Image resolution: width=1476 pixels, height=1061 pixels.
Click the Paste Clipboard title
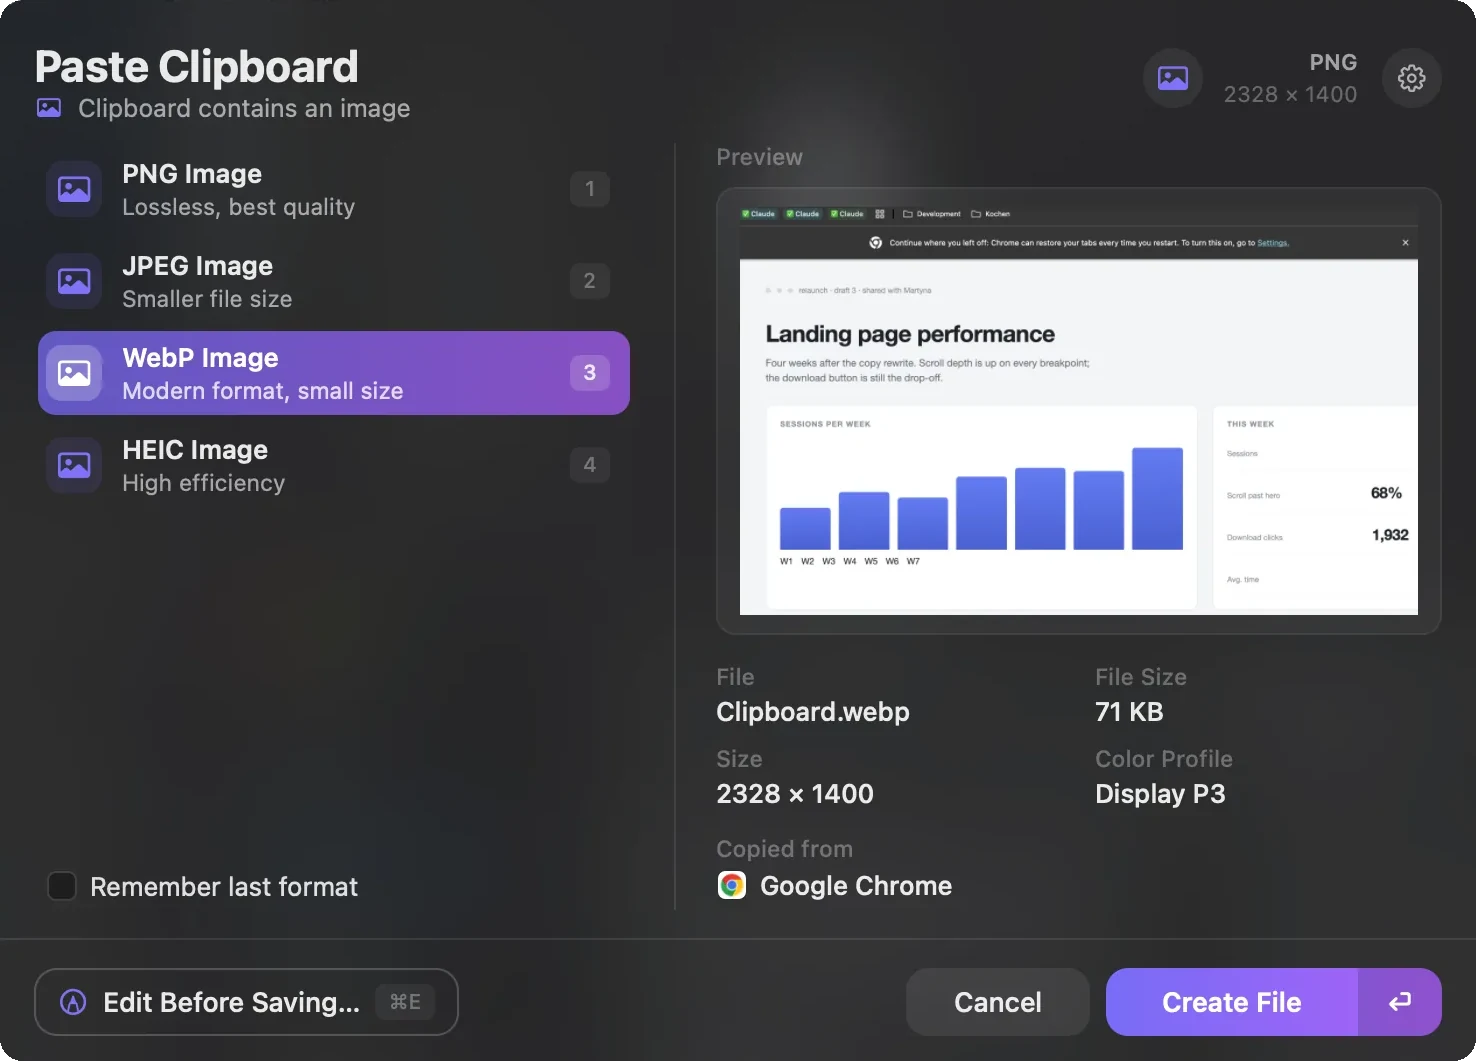197,67
